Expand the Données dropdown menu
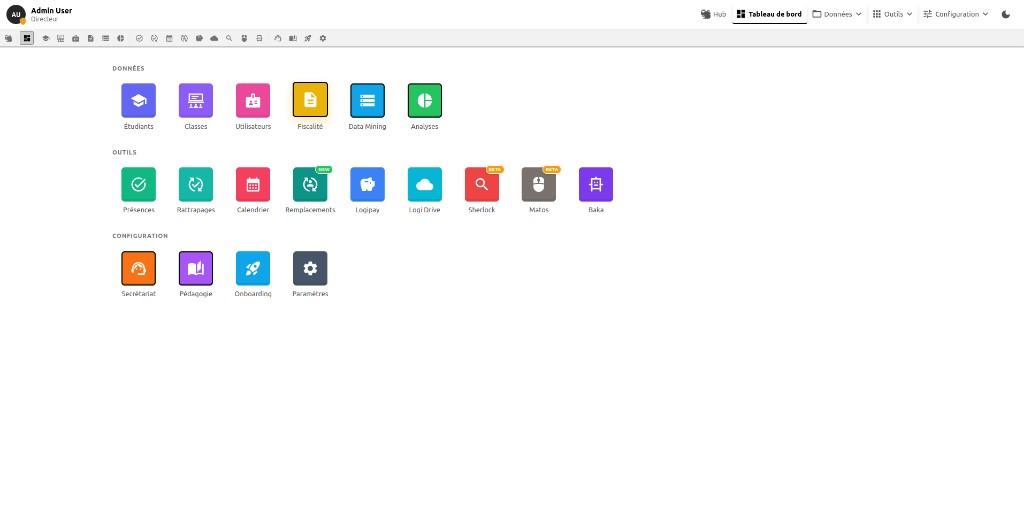Image resolution: width=1024 pixels, height=516 pixels. click(x=837, y=14)
